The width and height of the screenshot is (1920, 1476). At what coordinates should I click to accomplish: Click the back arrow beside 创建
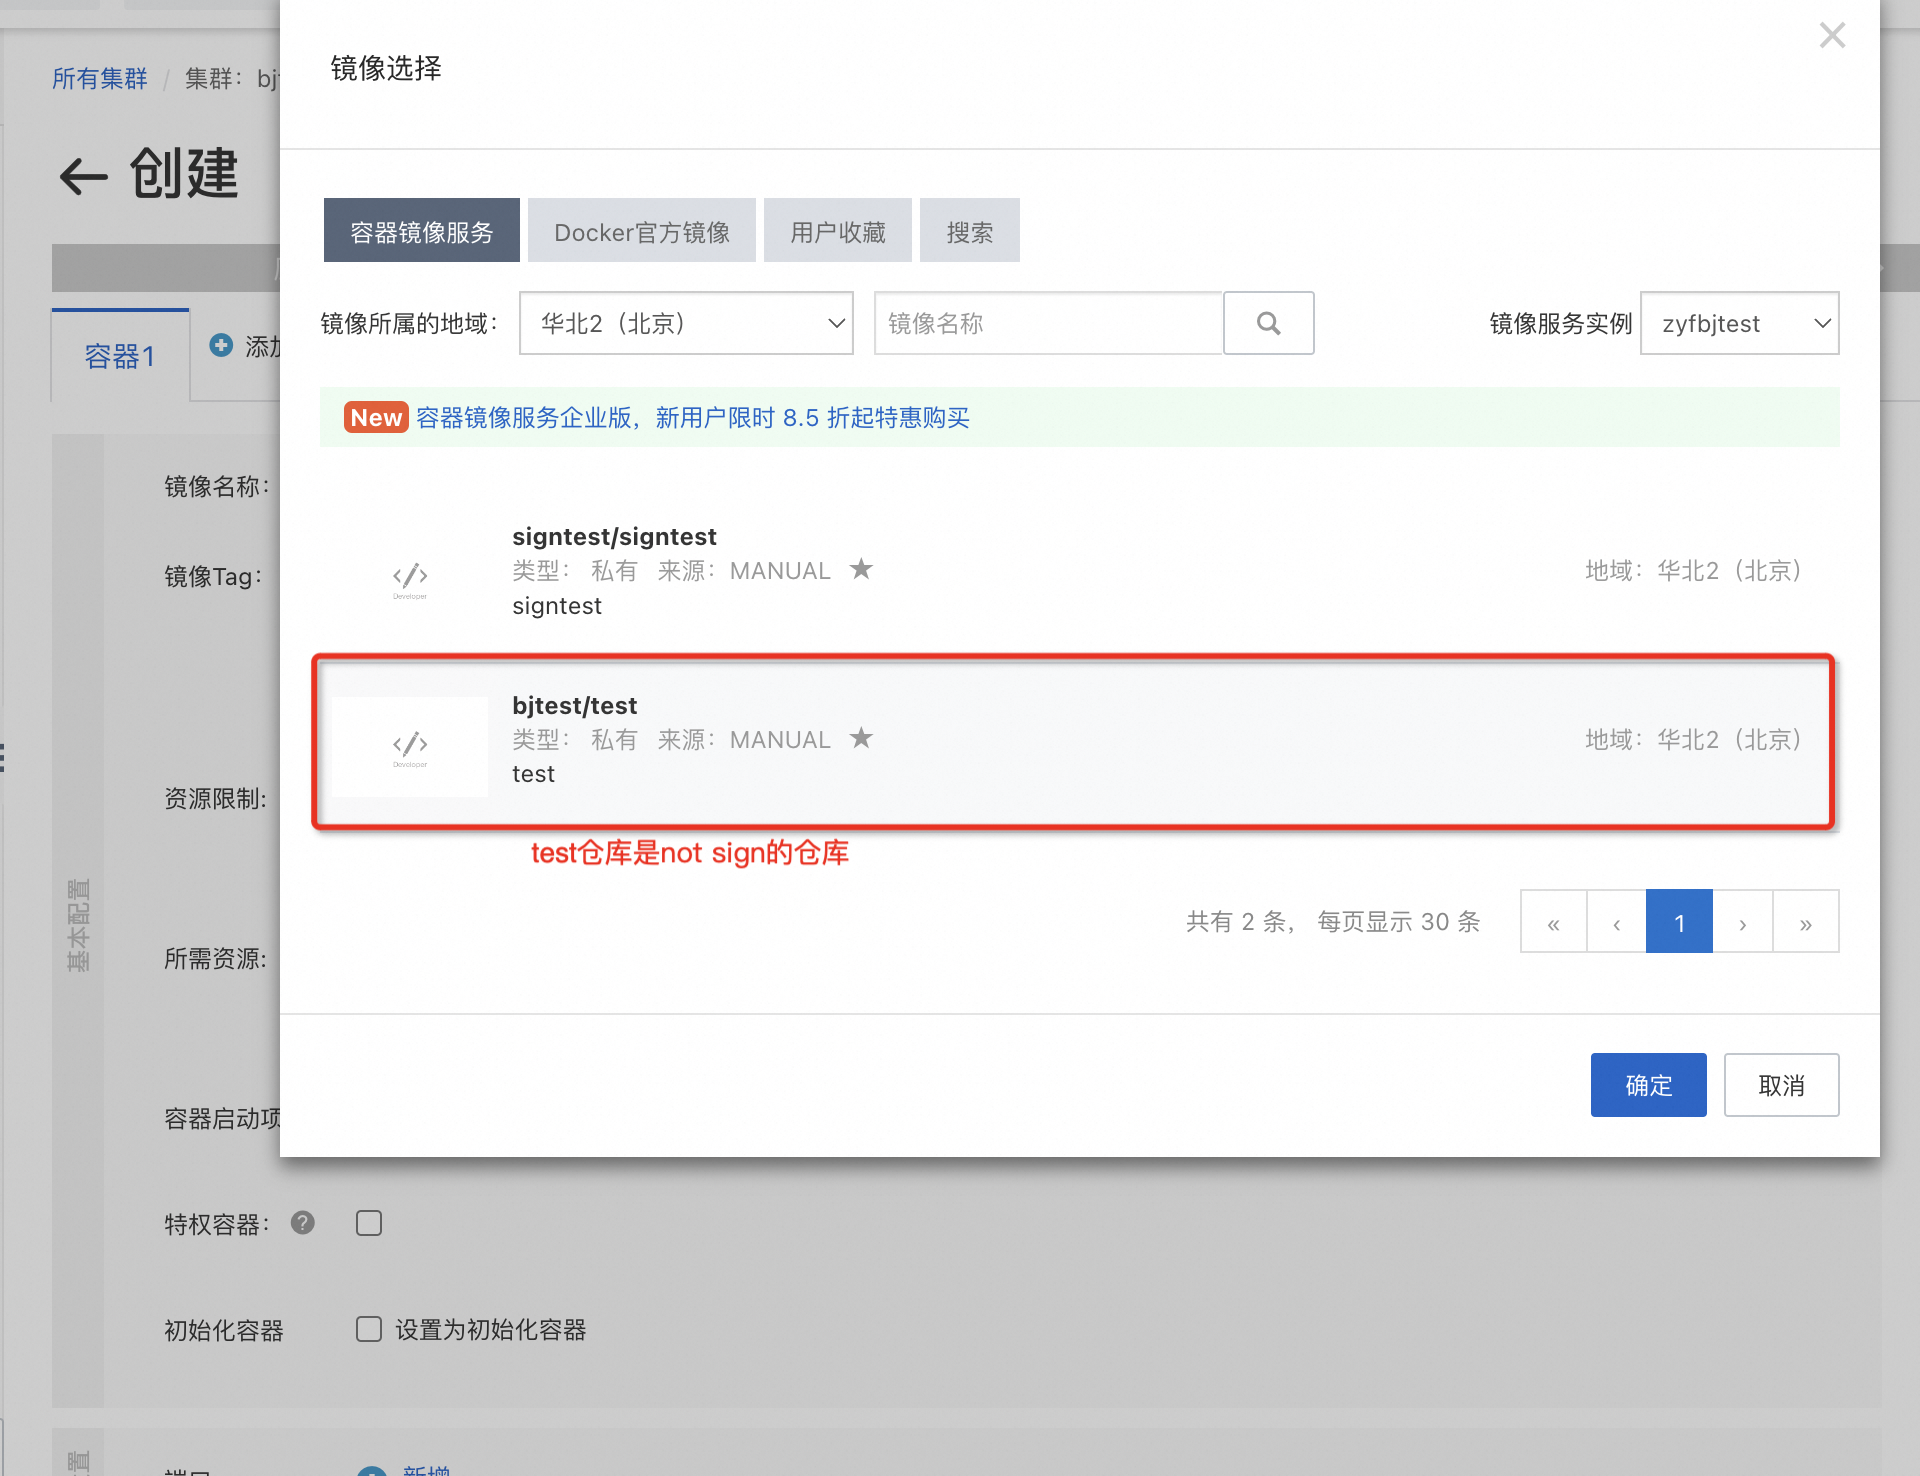[84, 177]
